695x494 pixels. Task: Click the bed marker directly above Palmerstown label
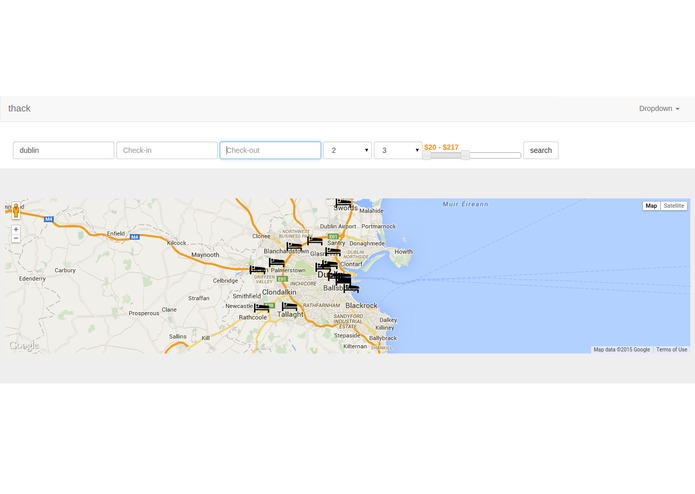pyautogui.click(x=277, y=262)
